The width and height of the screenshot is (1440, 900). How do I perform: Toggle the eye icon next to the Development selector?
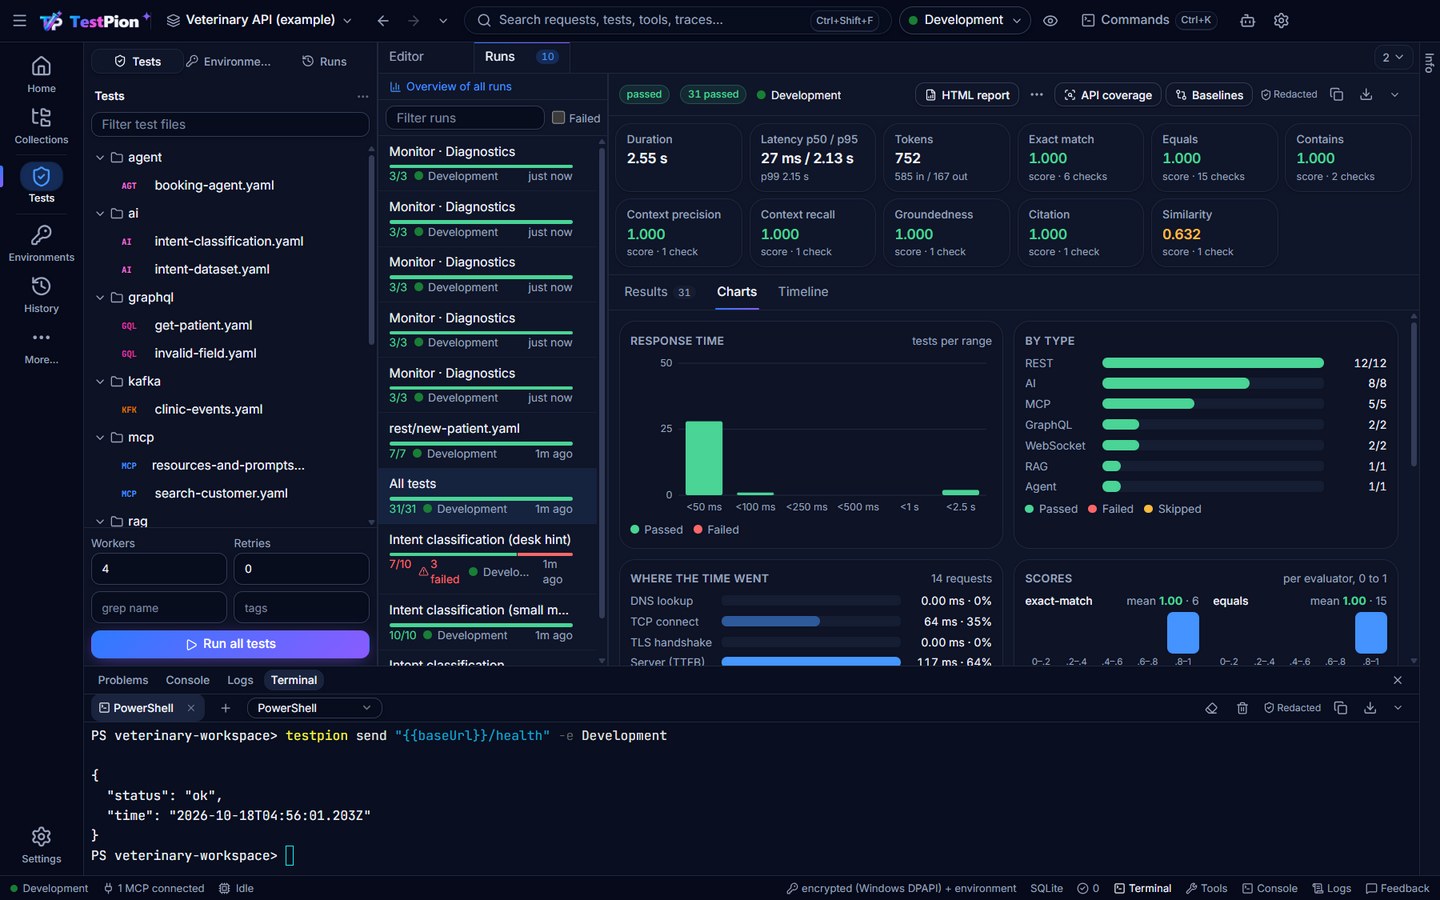[1050, 20]
